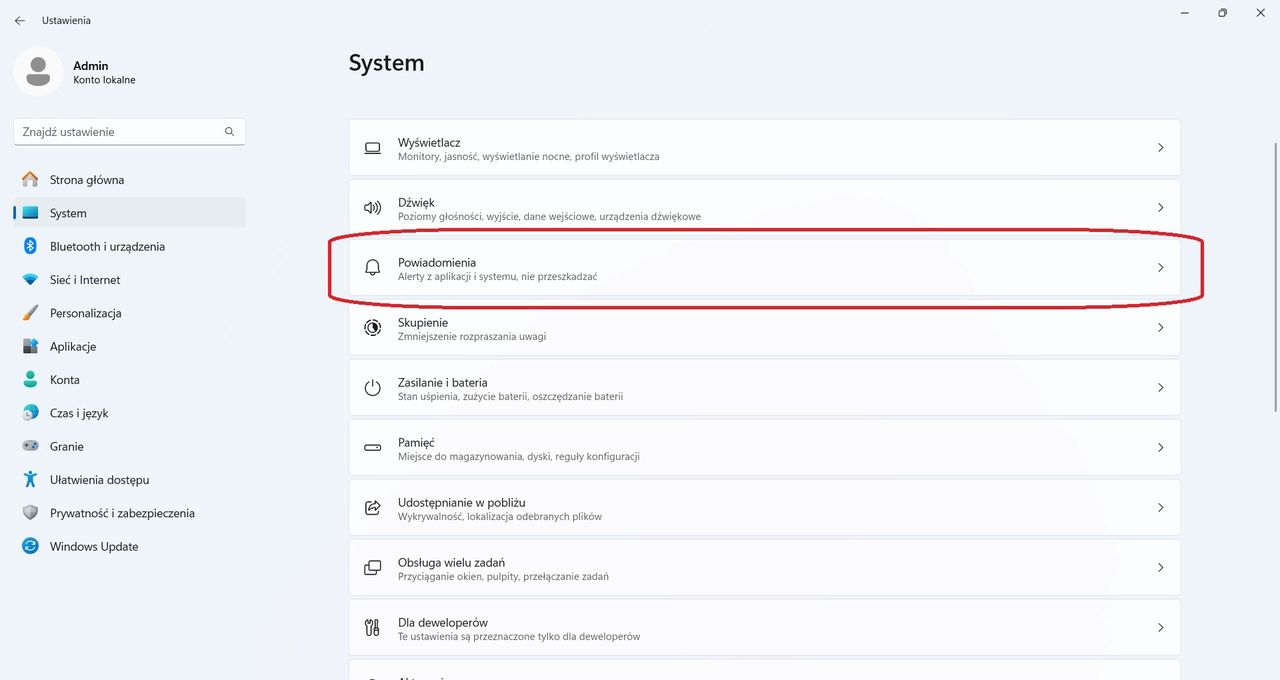
Task: Open Pamięć via its right chevron
Action: (1160, 448)
